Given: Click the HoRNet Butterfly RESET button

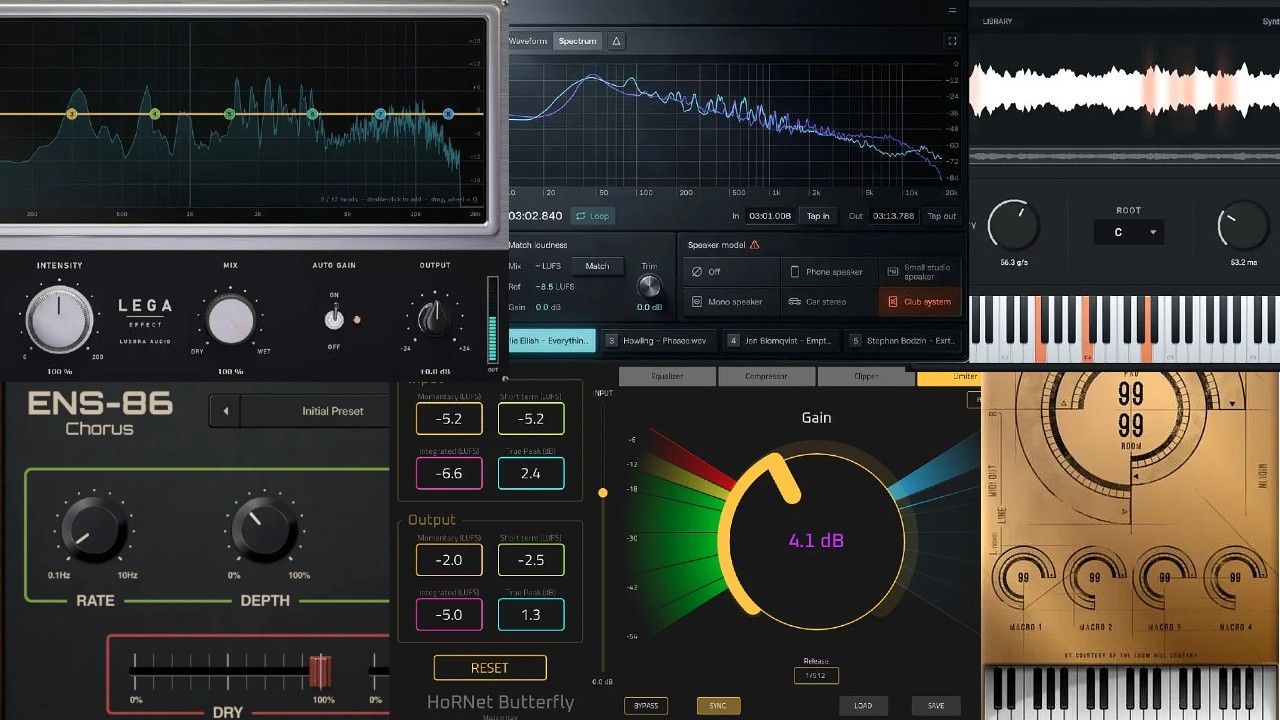Looking at the screenshot, I should click(x=490, y=667).
